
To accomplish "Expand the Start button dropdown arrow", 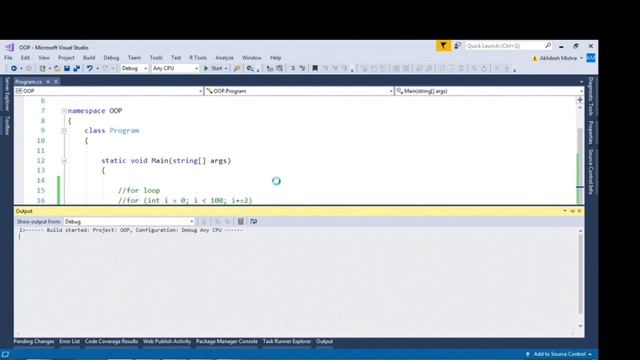I will click(x=226, y=69).
